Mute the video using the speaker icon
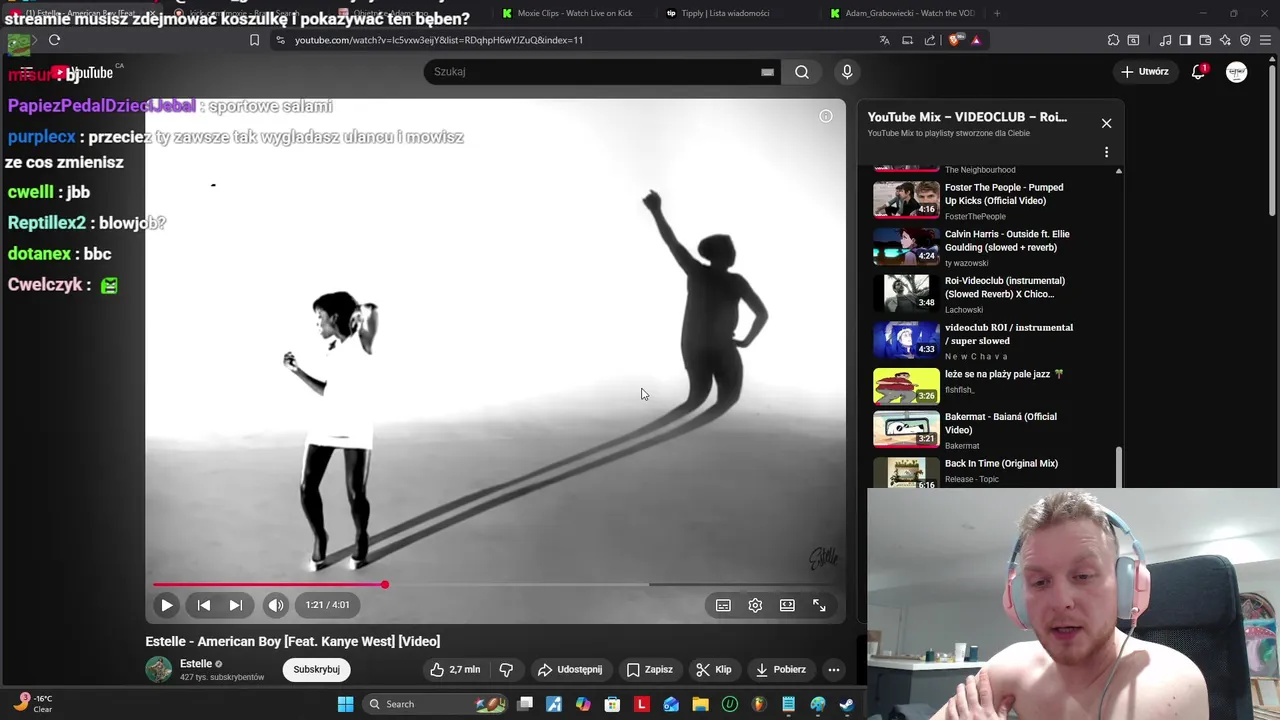The image size is (1280, 720). tap(276, 605)
